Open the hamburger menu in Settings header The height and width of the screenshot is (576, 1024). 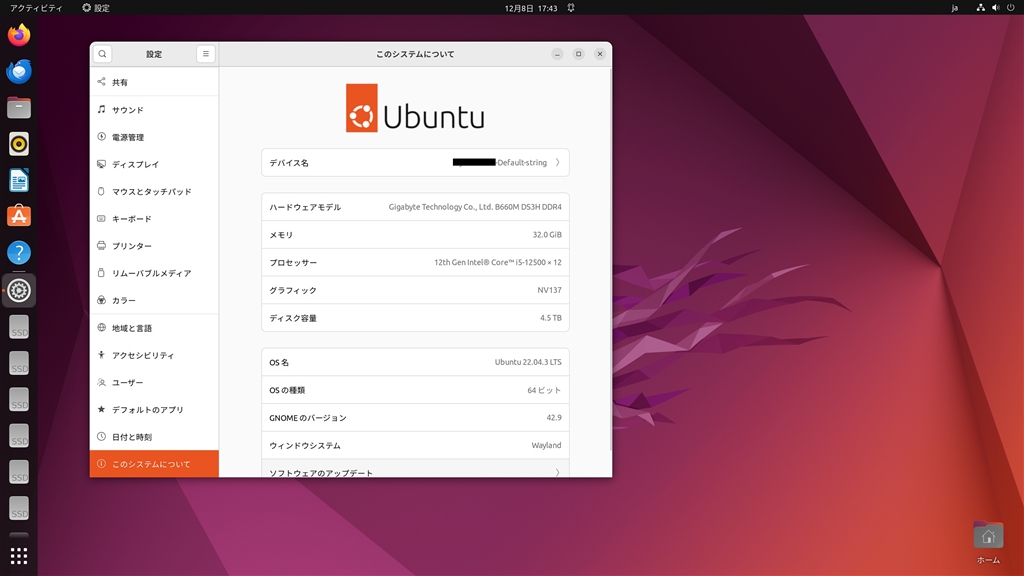[x=206, y=54]
